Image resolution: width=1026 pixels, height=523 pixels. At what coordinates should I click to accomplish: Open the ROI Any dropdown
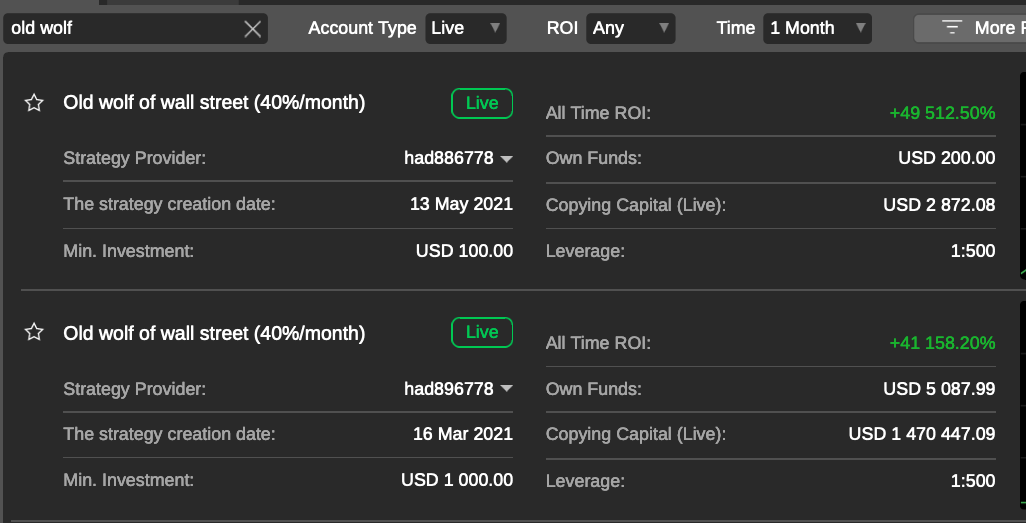[630, 28]
